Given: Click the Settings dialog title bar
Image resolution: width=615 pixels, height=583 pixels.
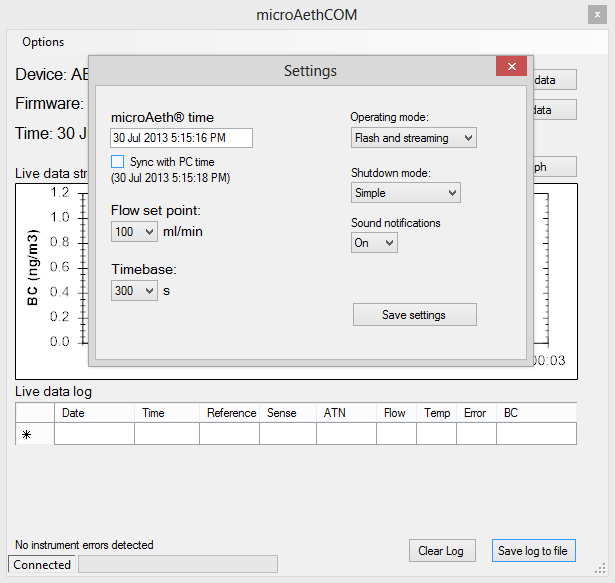Looking at the screenshot, I should pos(310,71).
